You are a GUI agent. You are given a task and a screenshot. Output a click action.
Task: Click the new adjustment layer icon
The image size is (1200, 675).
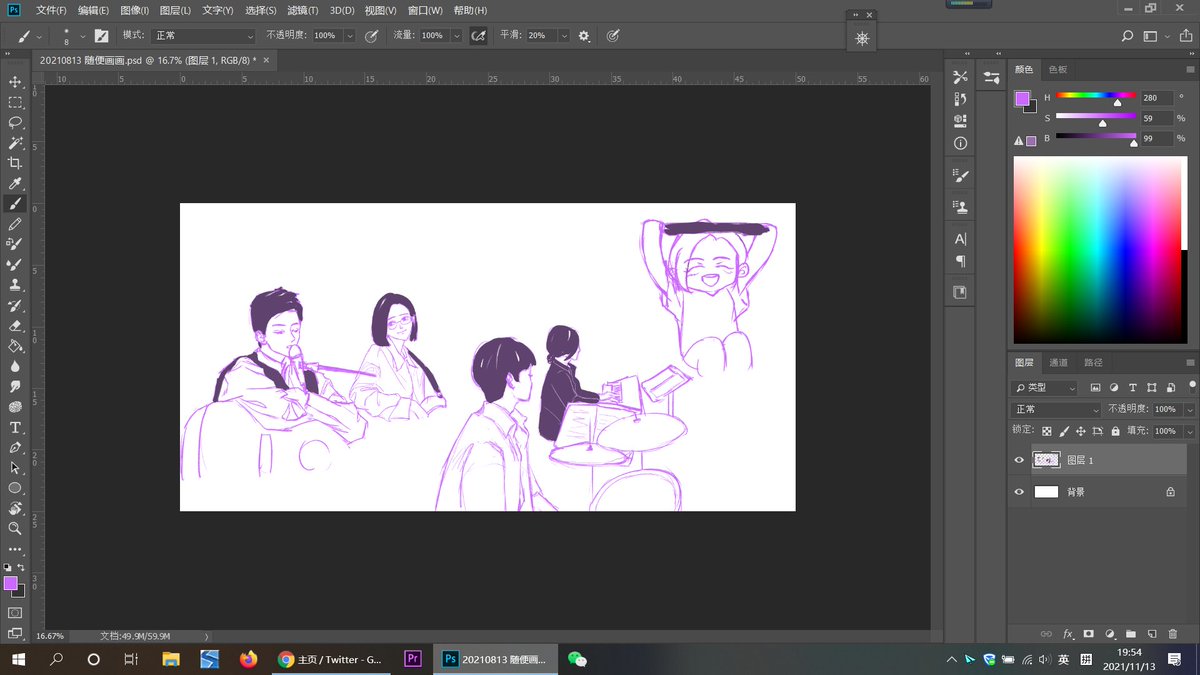click(x=1110, y=634)
